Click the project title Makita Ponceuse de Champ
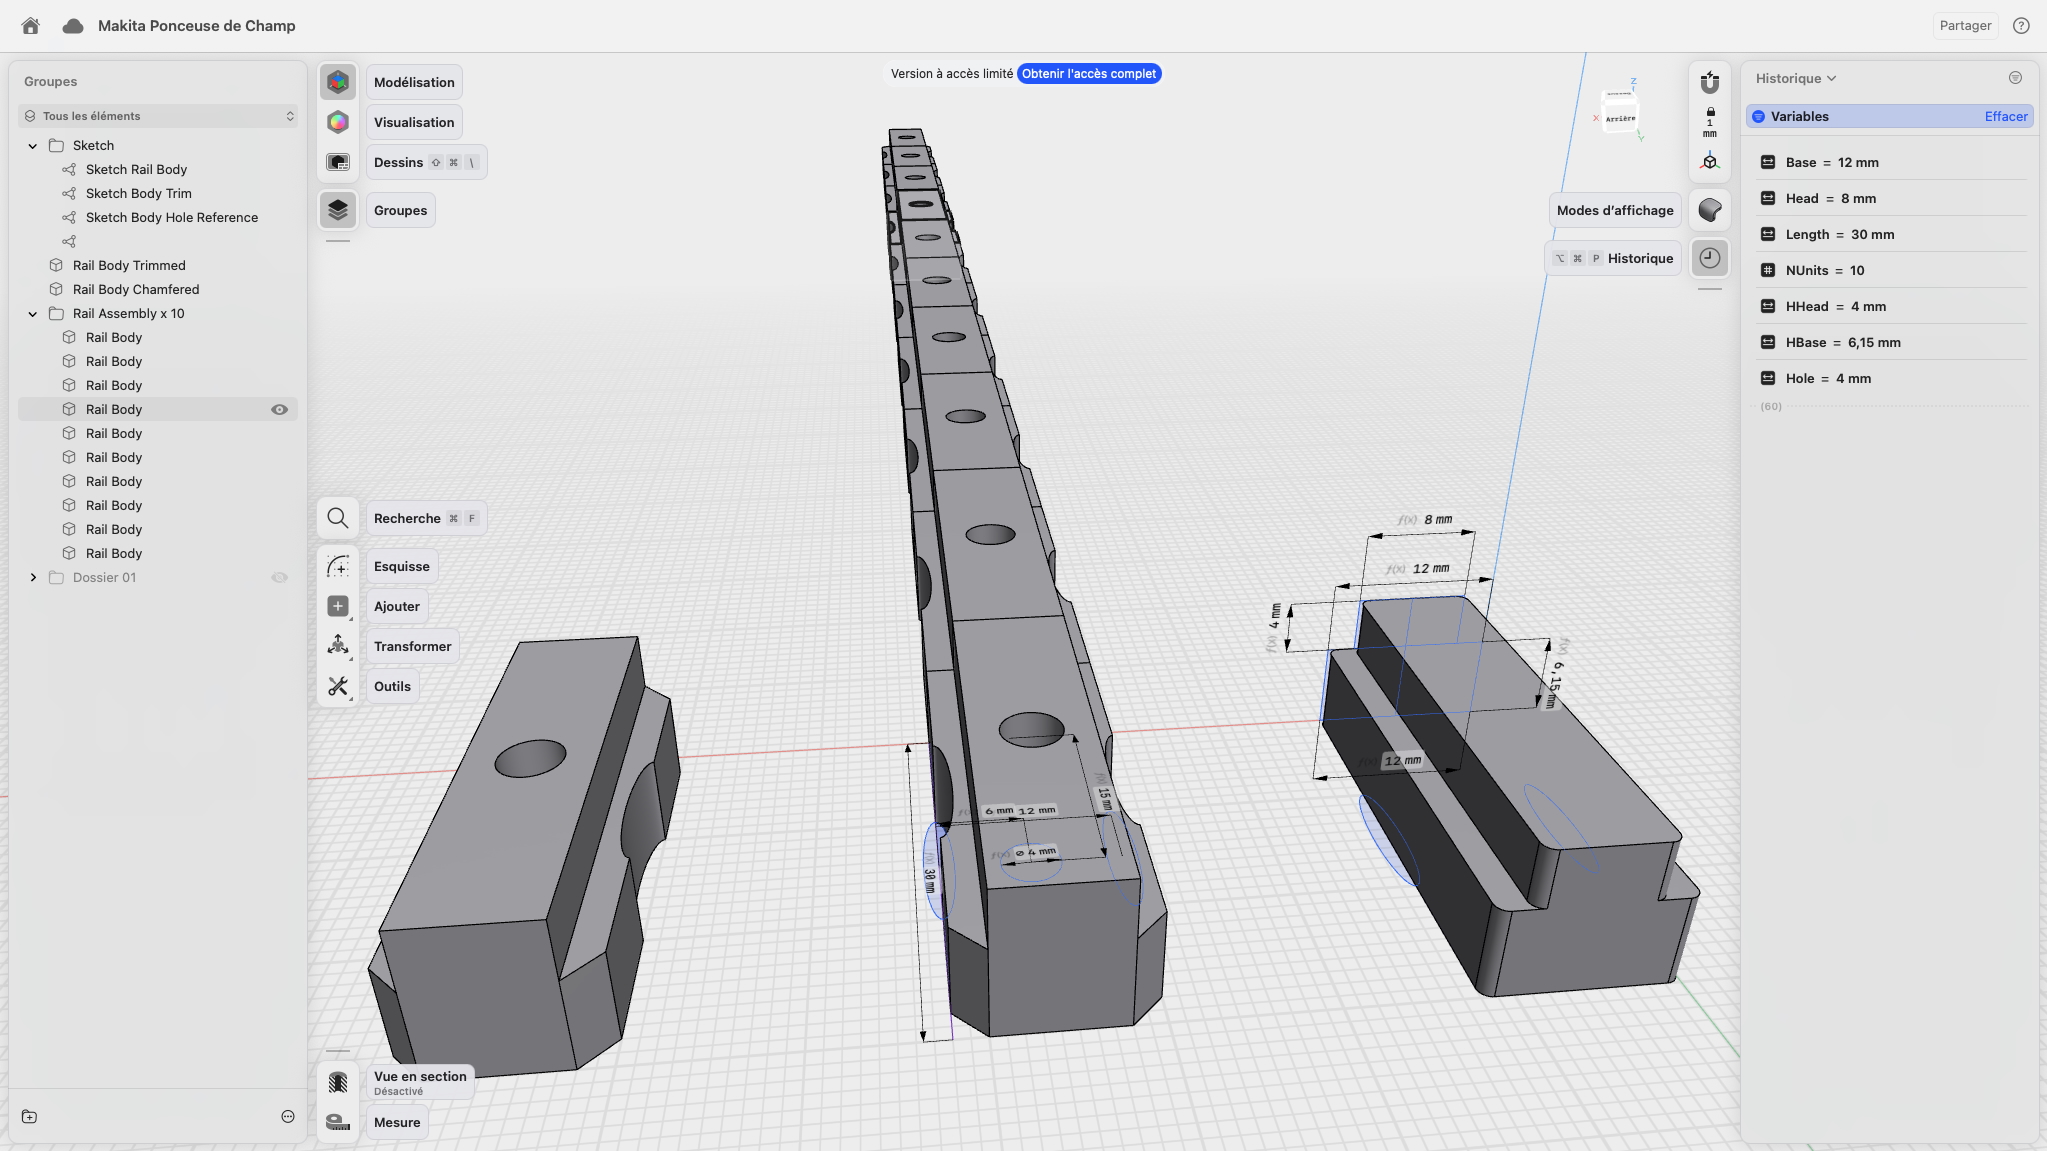Viewport: 2047px width, 1151px height. [196, 26]
